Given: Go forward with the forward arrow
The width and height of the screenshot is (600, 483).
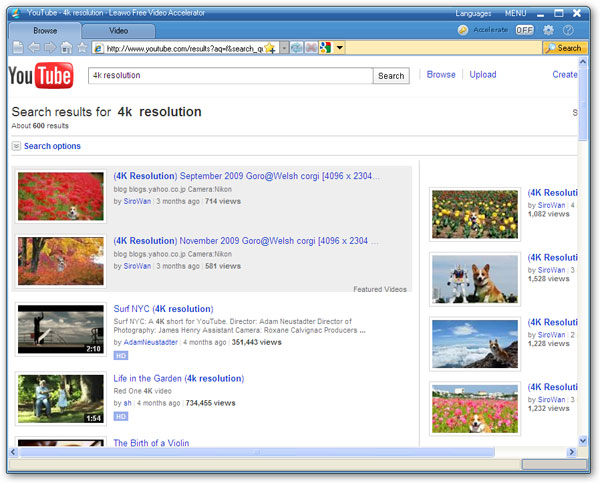Looking at the screenshot, I should tap(50, 48).
